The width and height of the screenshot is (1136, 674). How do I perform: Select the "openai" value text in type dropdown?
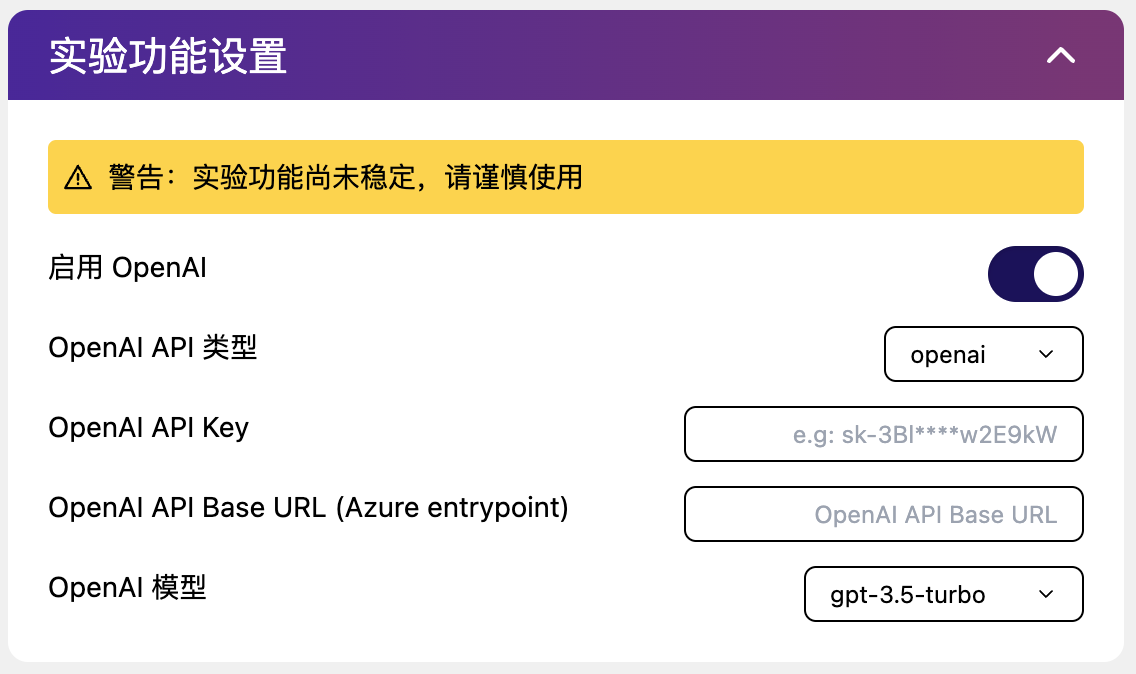pos(948,355)
